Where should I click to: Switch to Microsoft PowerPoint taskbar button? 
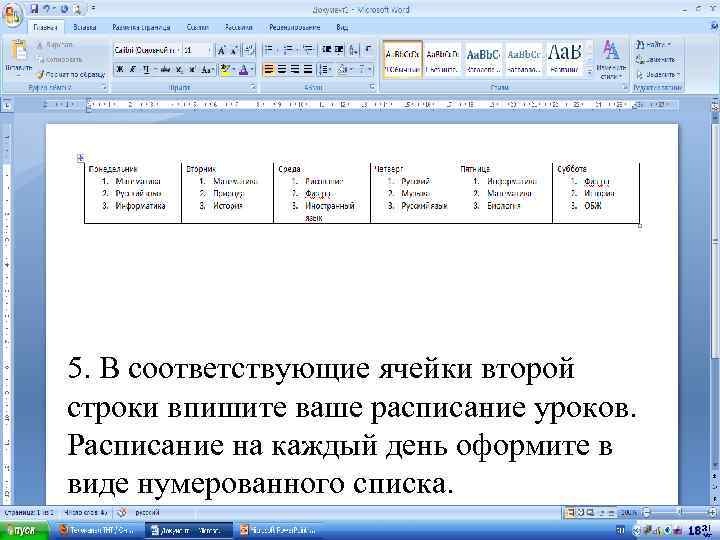(278, 531)
